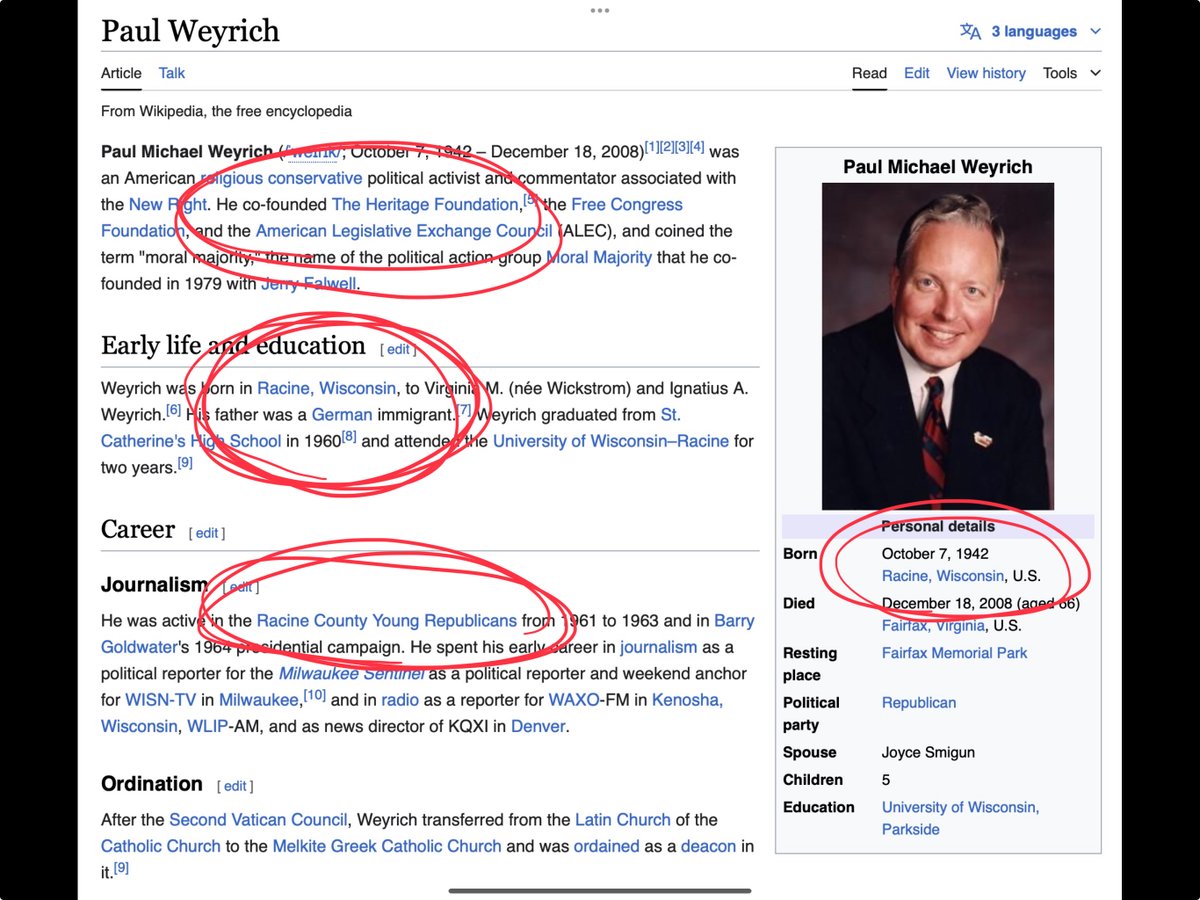Open the Edit tab
The width and height of the screenshot is (1200, 900).
(x=917, y=73)
